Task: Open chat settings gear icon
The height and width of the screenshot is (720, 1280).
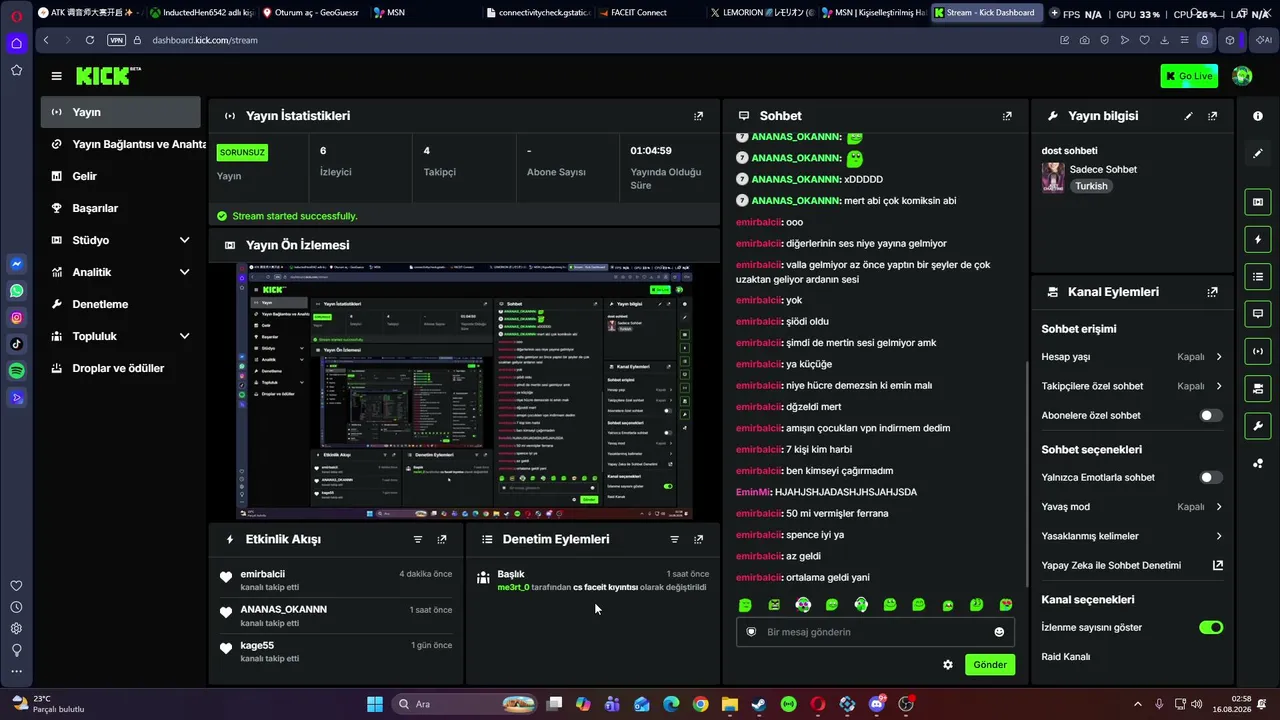Action: [x=948, y=665]
